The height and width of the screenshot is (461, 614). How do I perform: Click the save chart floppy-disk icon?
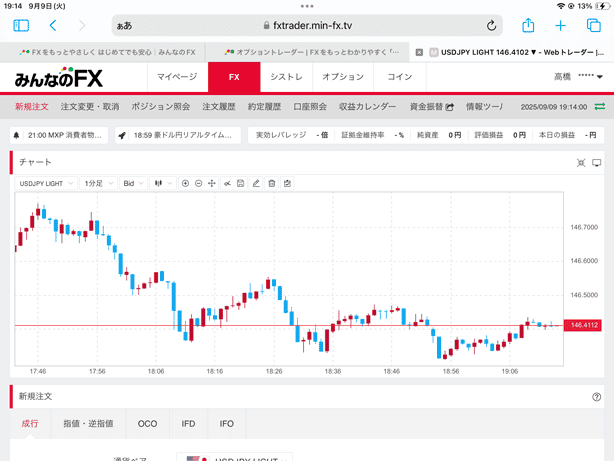[x=242, y=183]
